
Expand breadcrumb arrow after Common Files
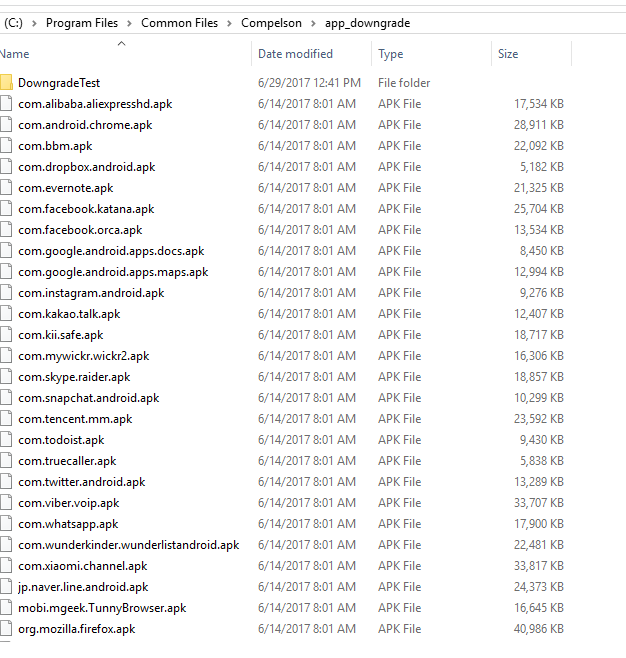[230, 23]
